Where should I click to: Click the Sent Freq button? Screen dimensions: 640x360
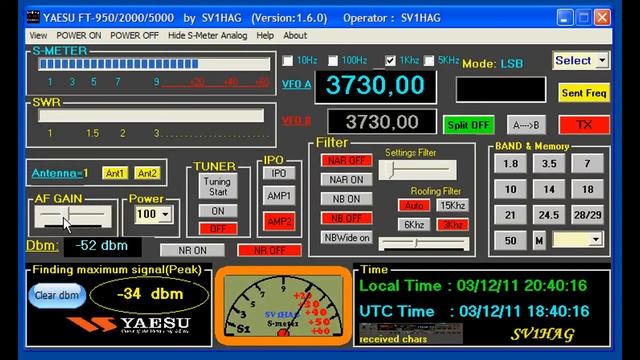584,93
